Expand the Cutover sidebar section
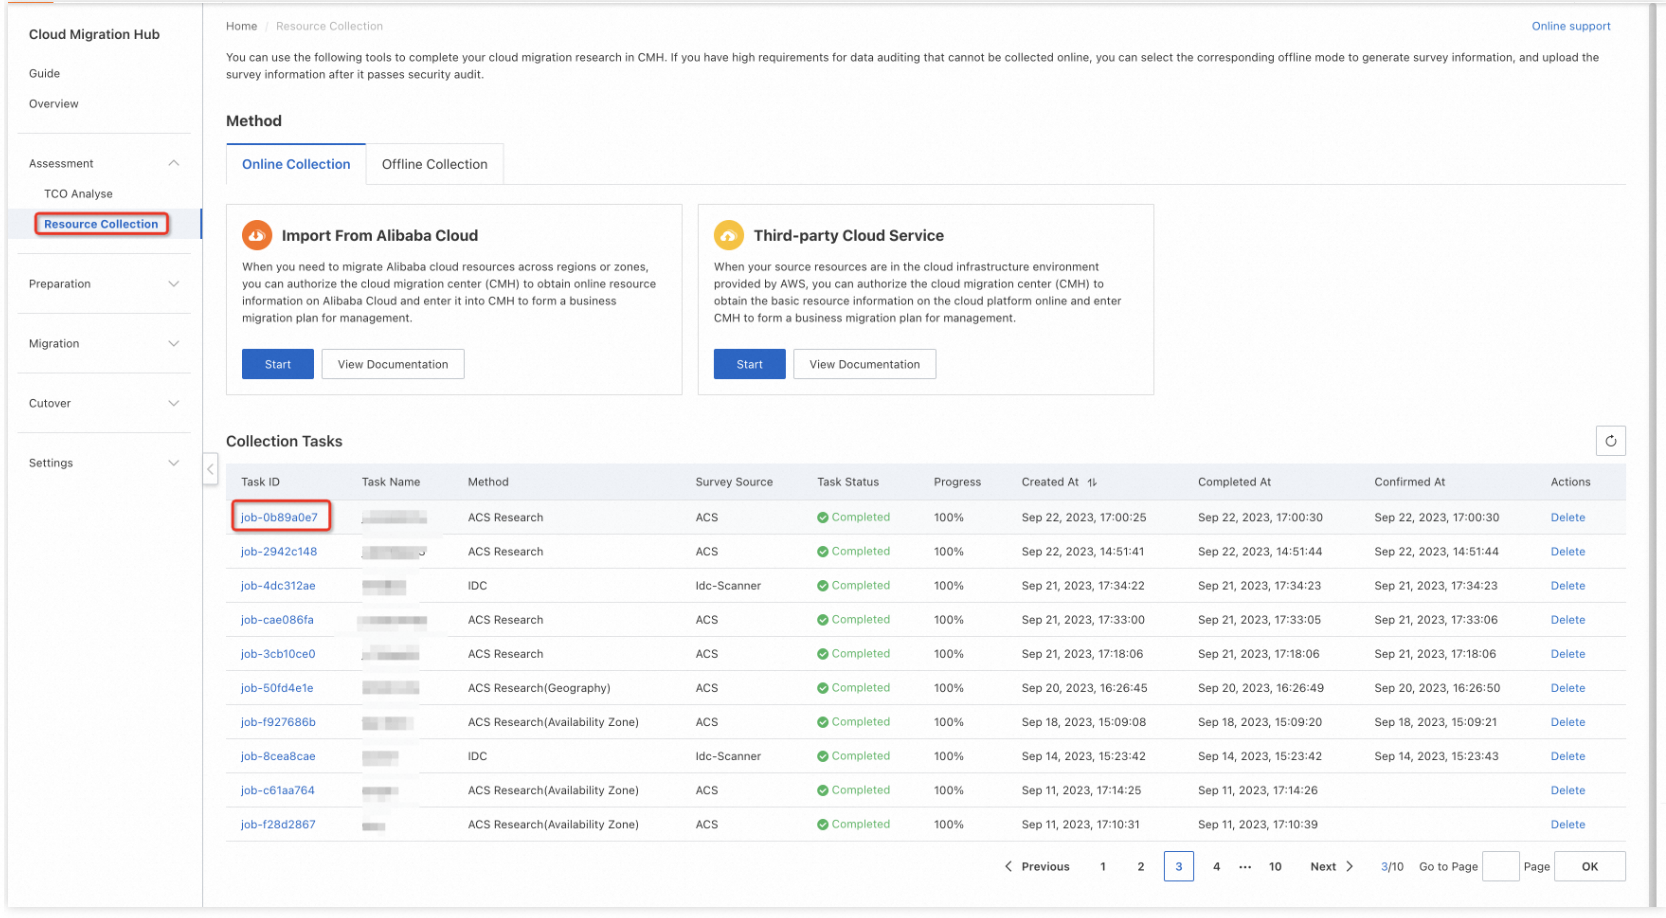 174,404
